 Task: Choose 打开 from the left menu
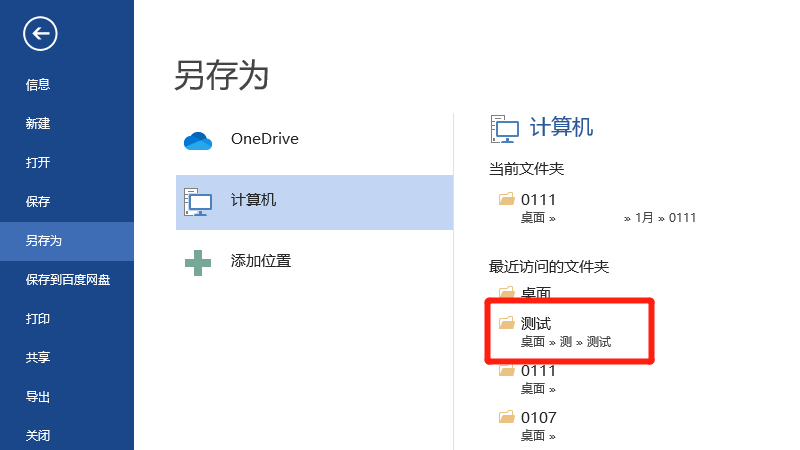38,163
